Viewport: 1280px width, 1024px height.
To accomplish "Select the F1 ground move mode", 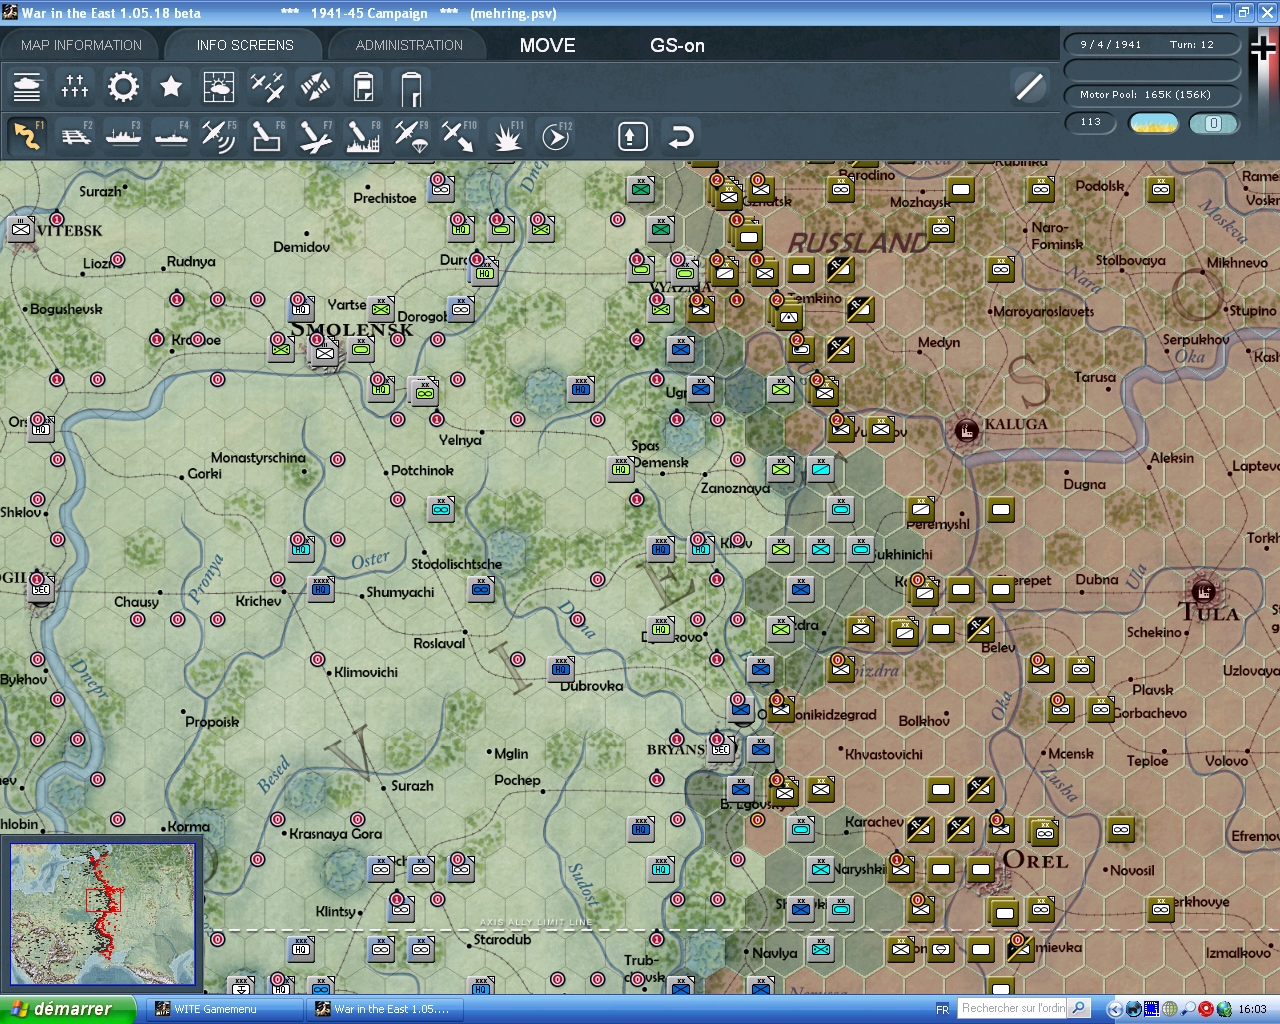I will tap(27, 136).
